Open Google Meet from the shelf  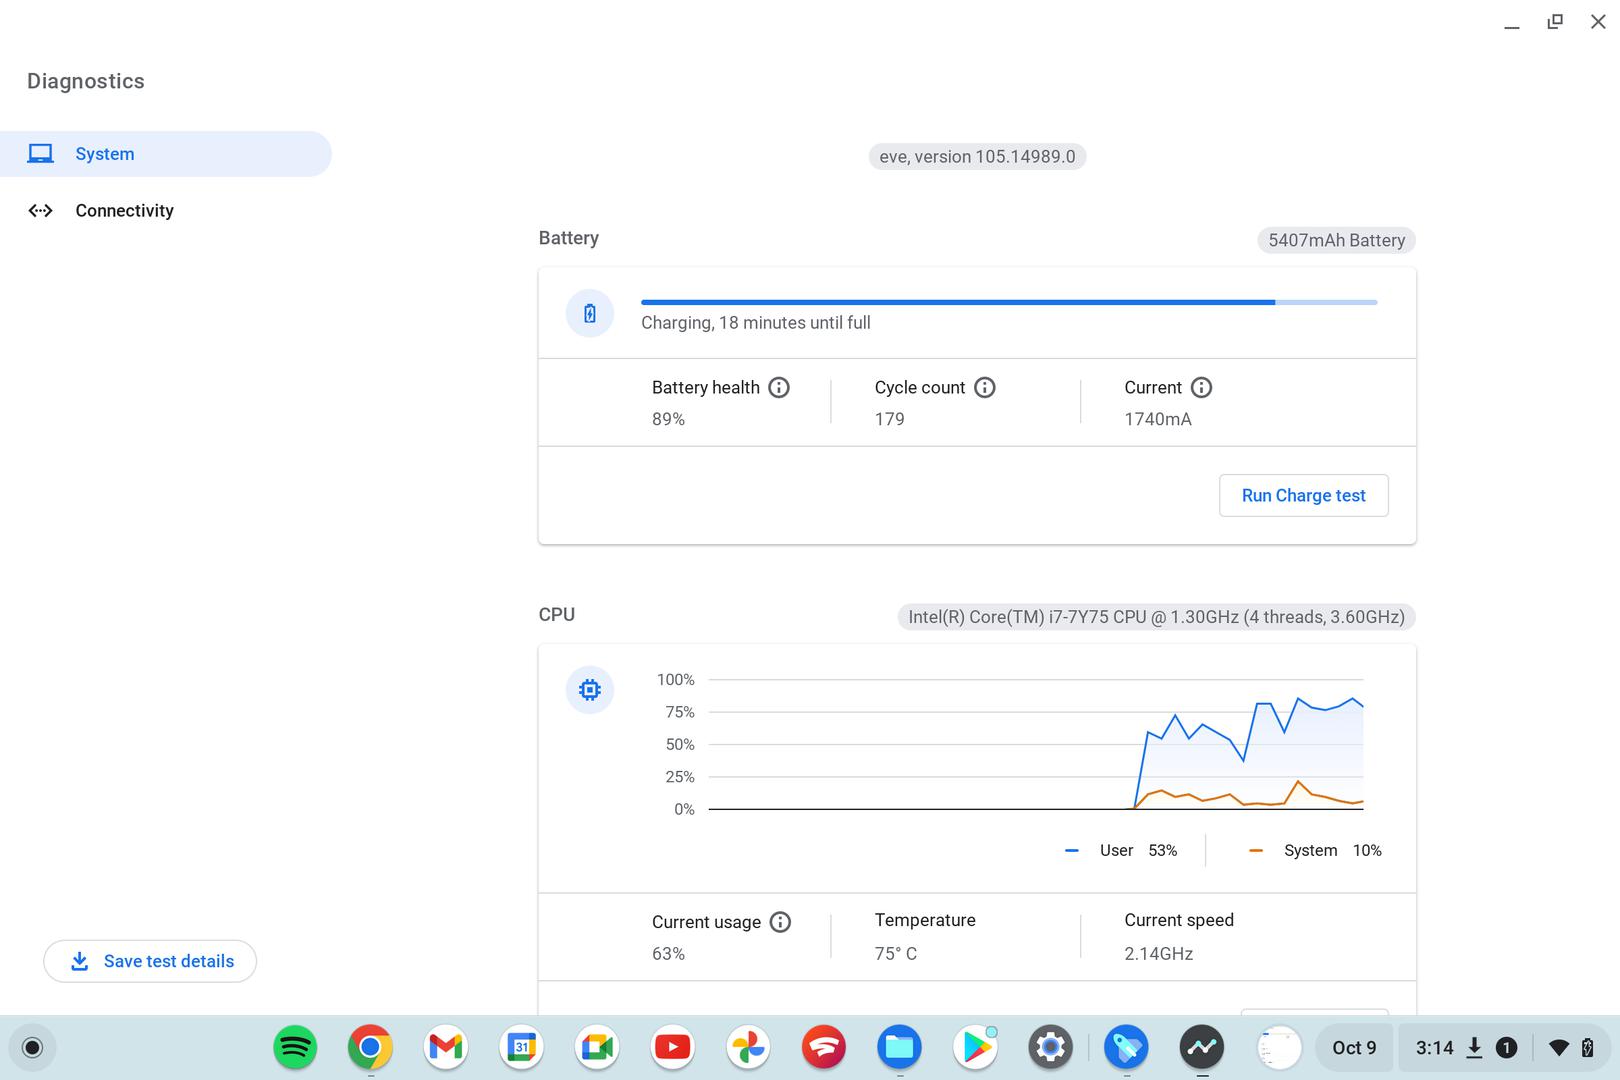coord(597,1048)
